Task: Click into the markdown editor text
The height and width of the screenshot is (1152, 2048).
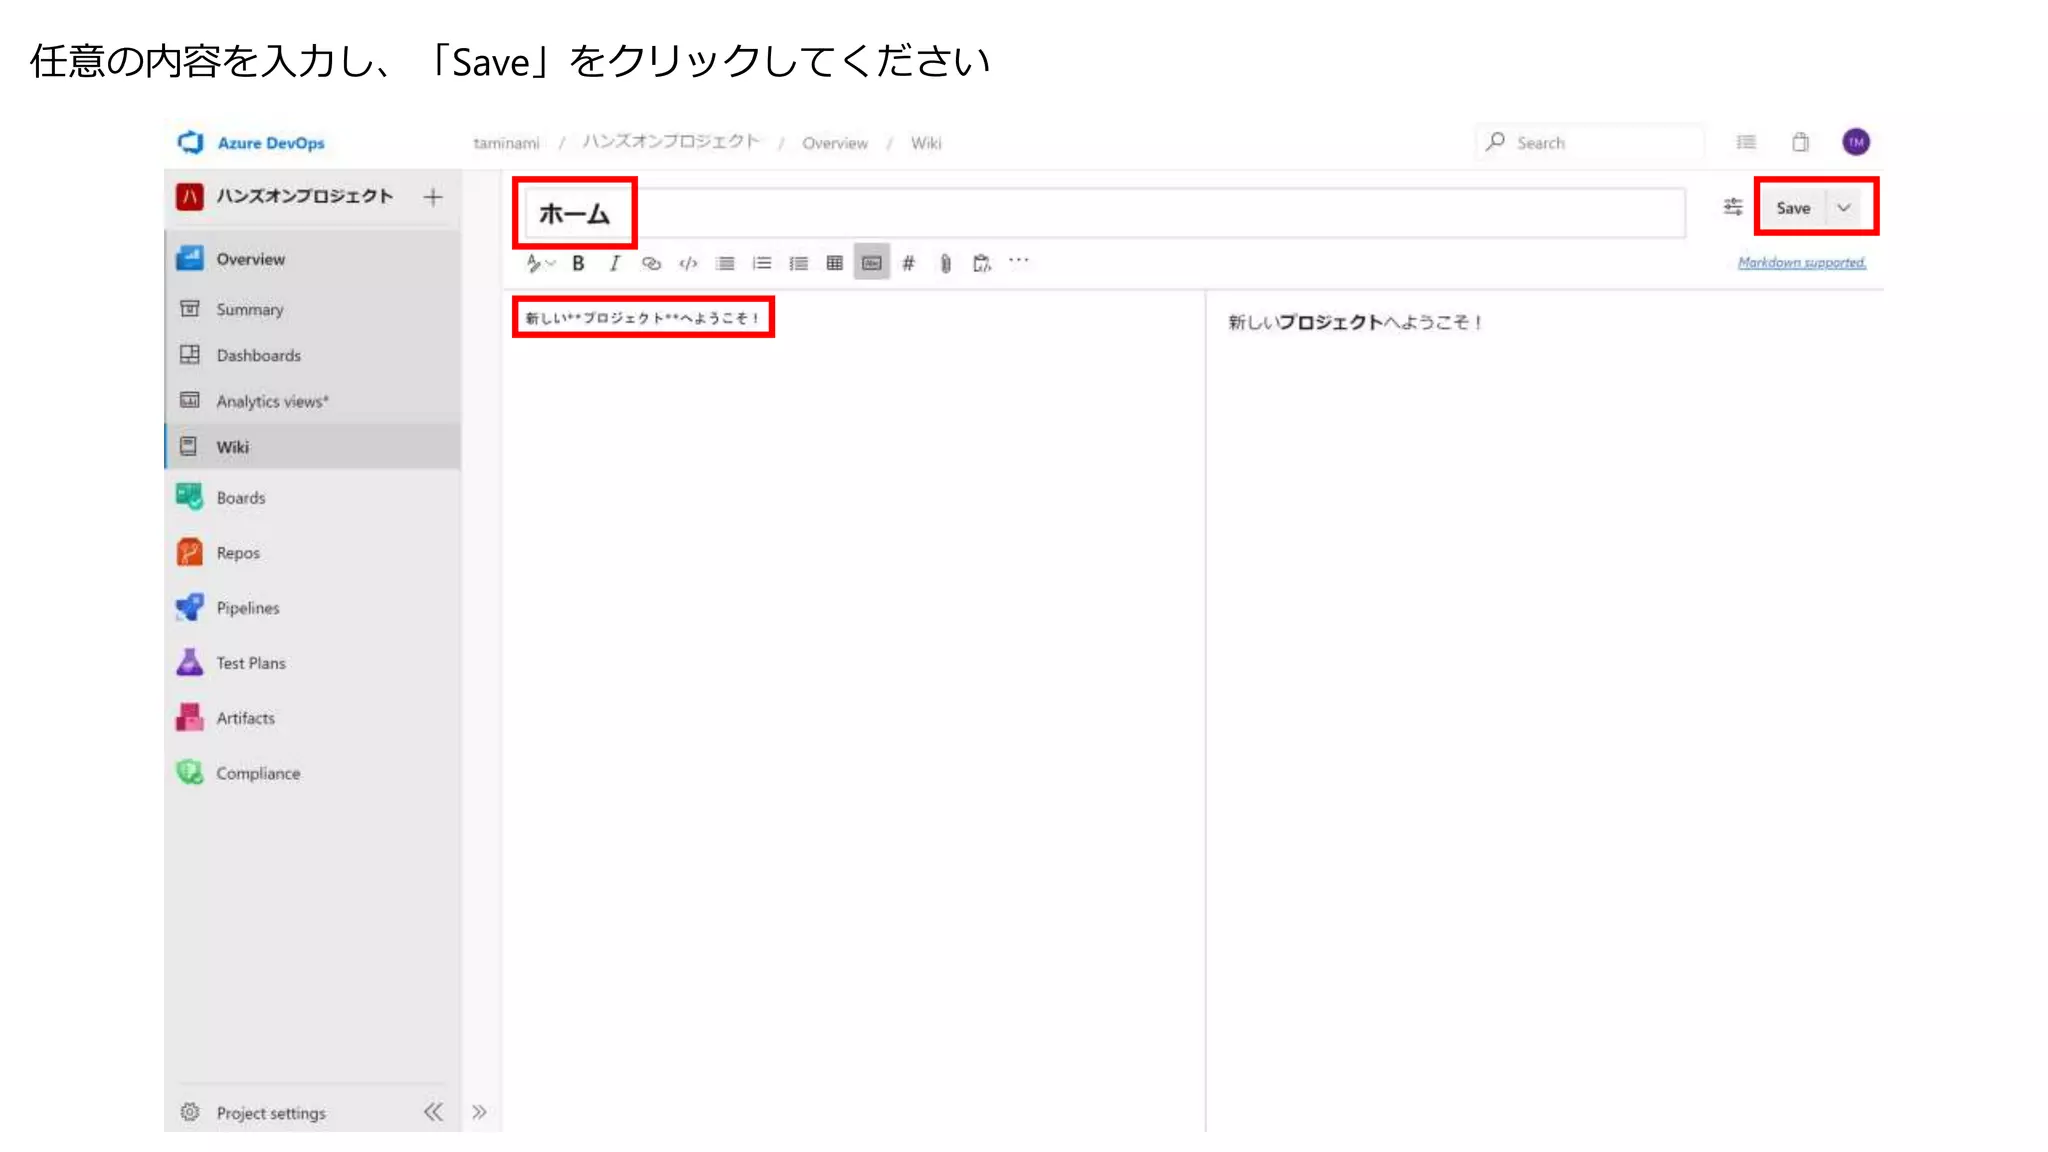Action: point(643,318)
